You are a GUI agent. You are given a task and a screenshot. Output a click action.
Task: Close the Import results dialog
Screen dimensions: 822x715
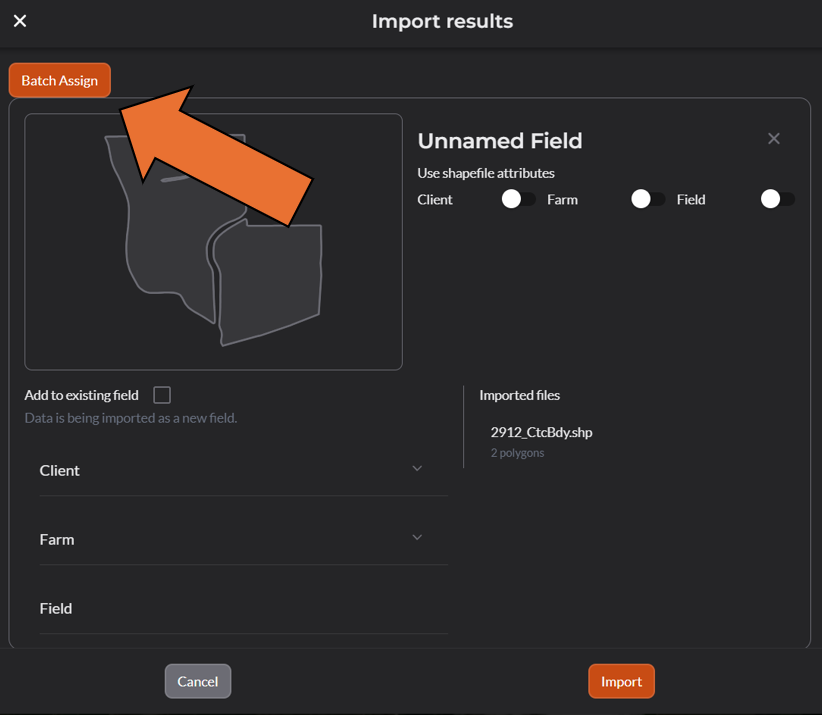tap(20, 21)
